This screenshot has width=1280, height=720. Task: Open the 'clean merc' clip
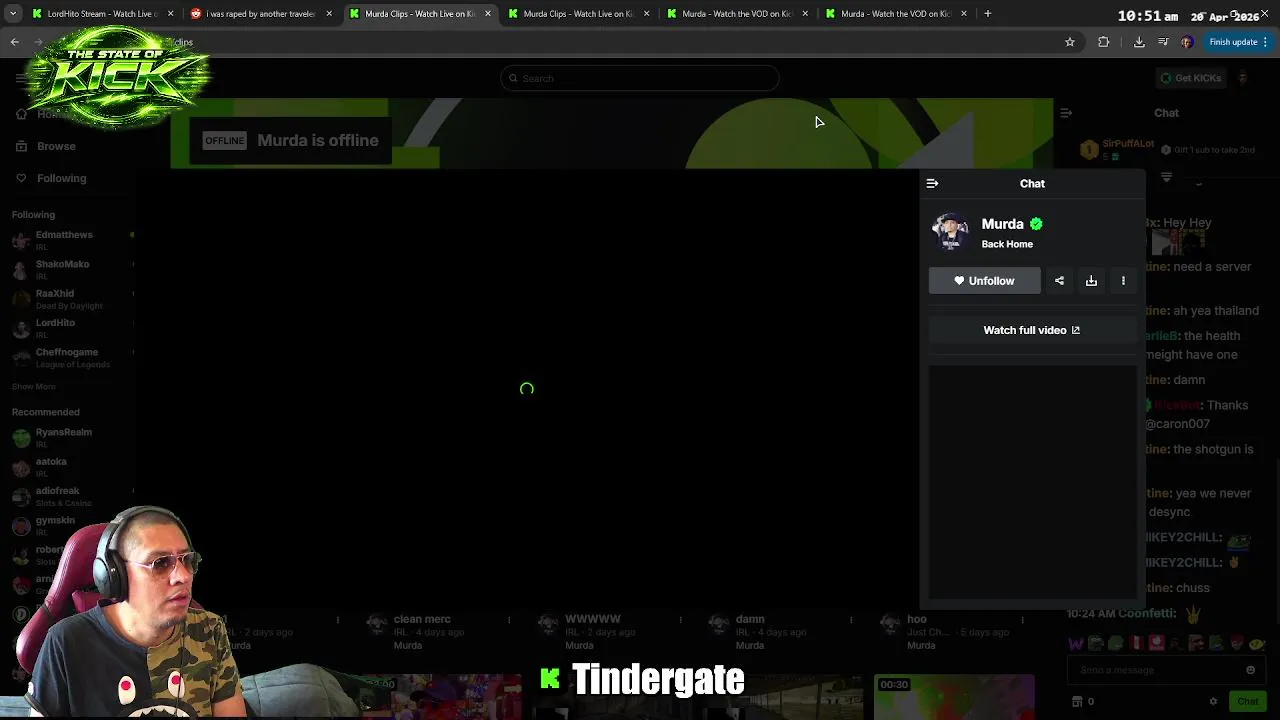[x=421, y=619]
